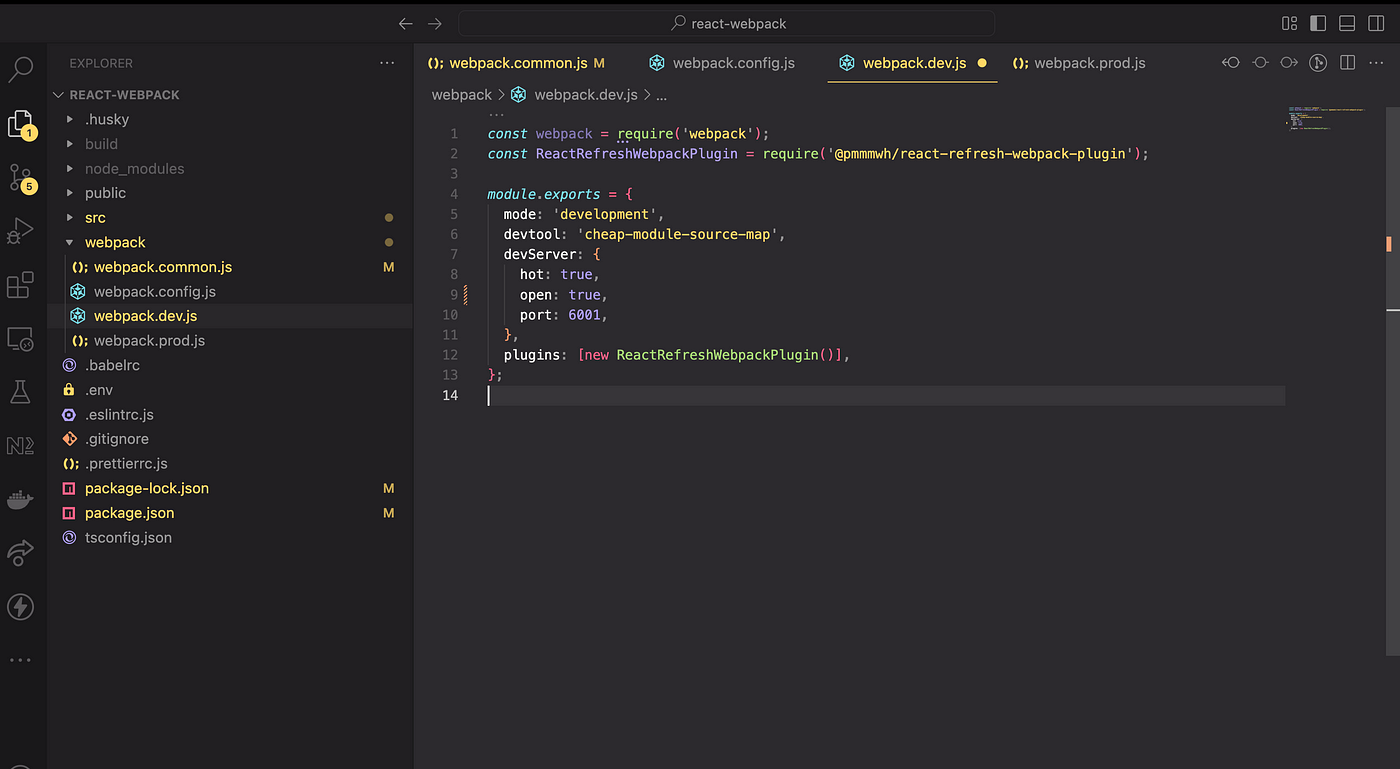This screenshot has height=769, width=1400.
Task: Open webpack.config.js in the explorer
Action: tap(154, 292)
